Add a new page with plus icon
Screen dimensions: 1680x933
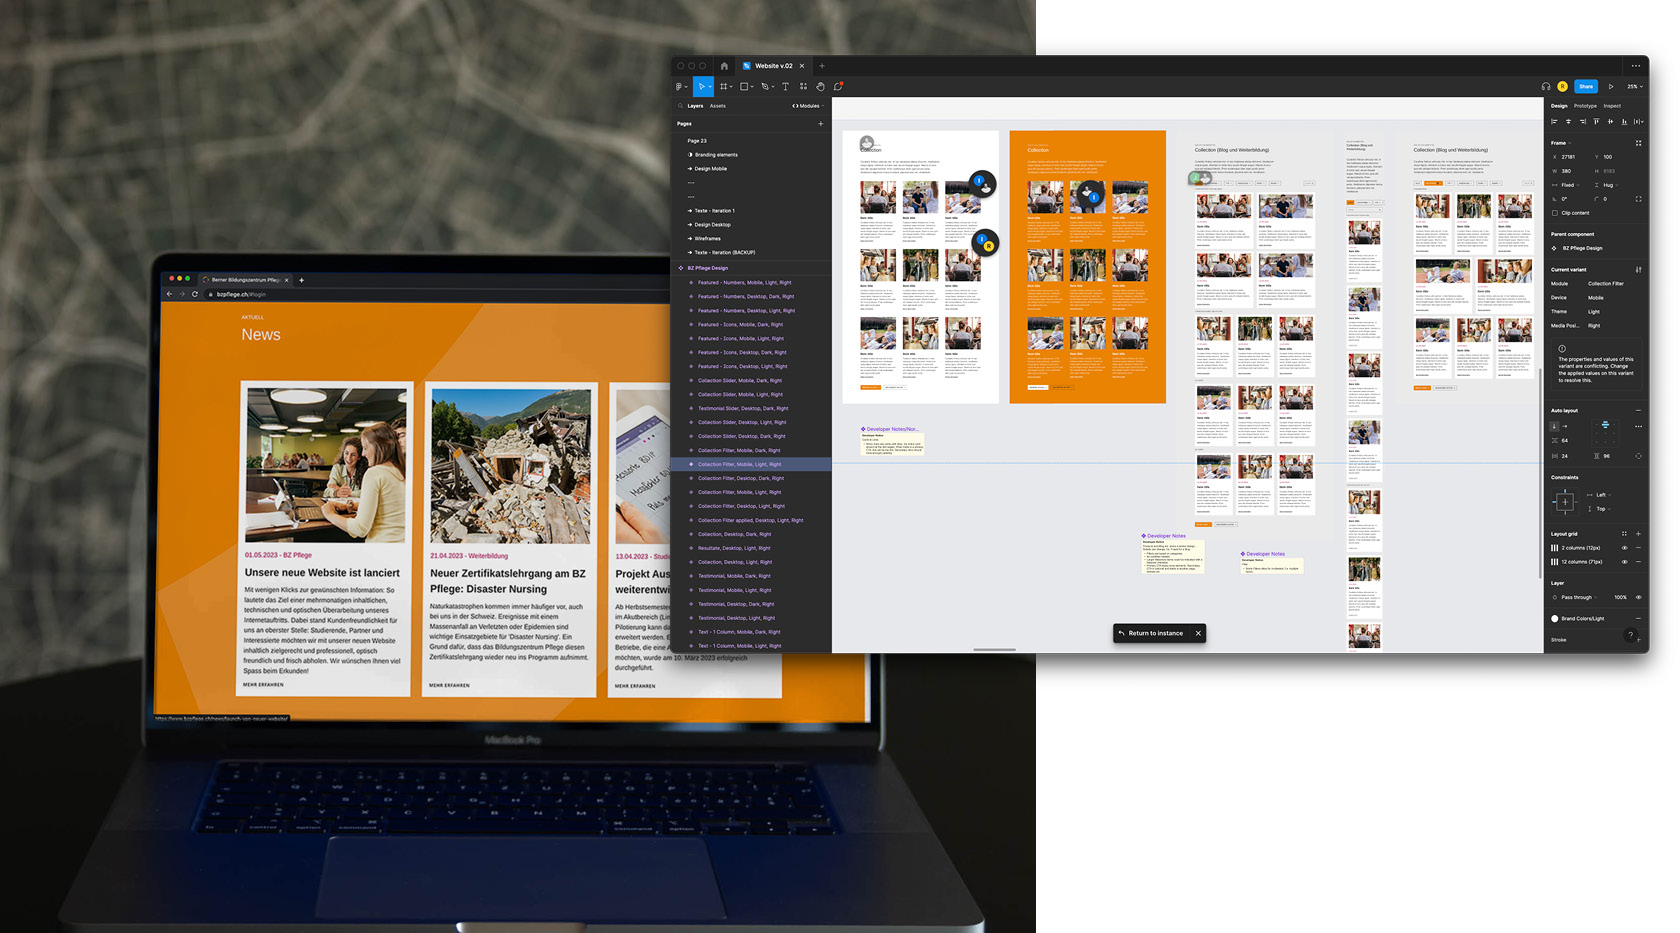pyautogui.click(x=821, y=124)
